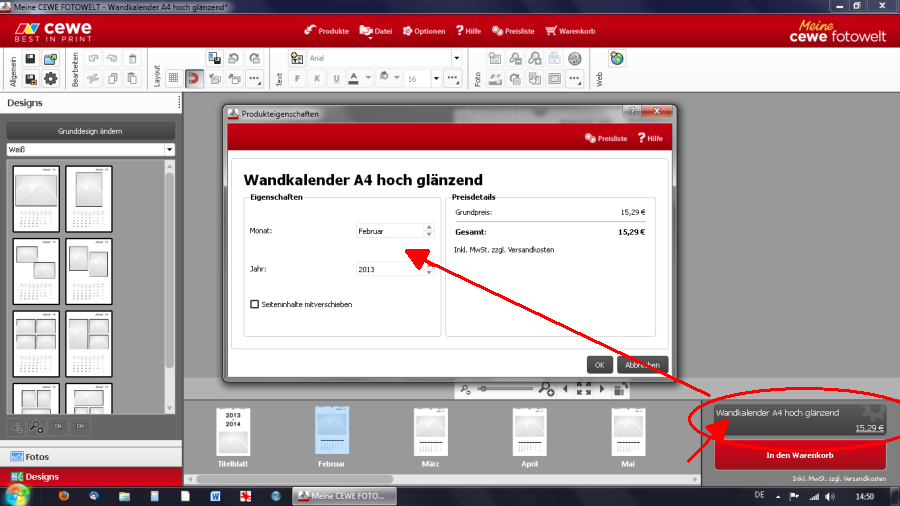Click the zoom-in magnifier icon
900x506 pixels.
(x=546, y=388)
